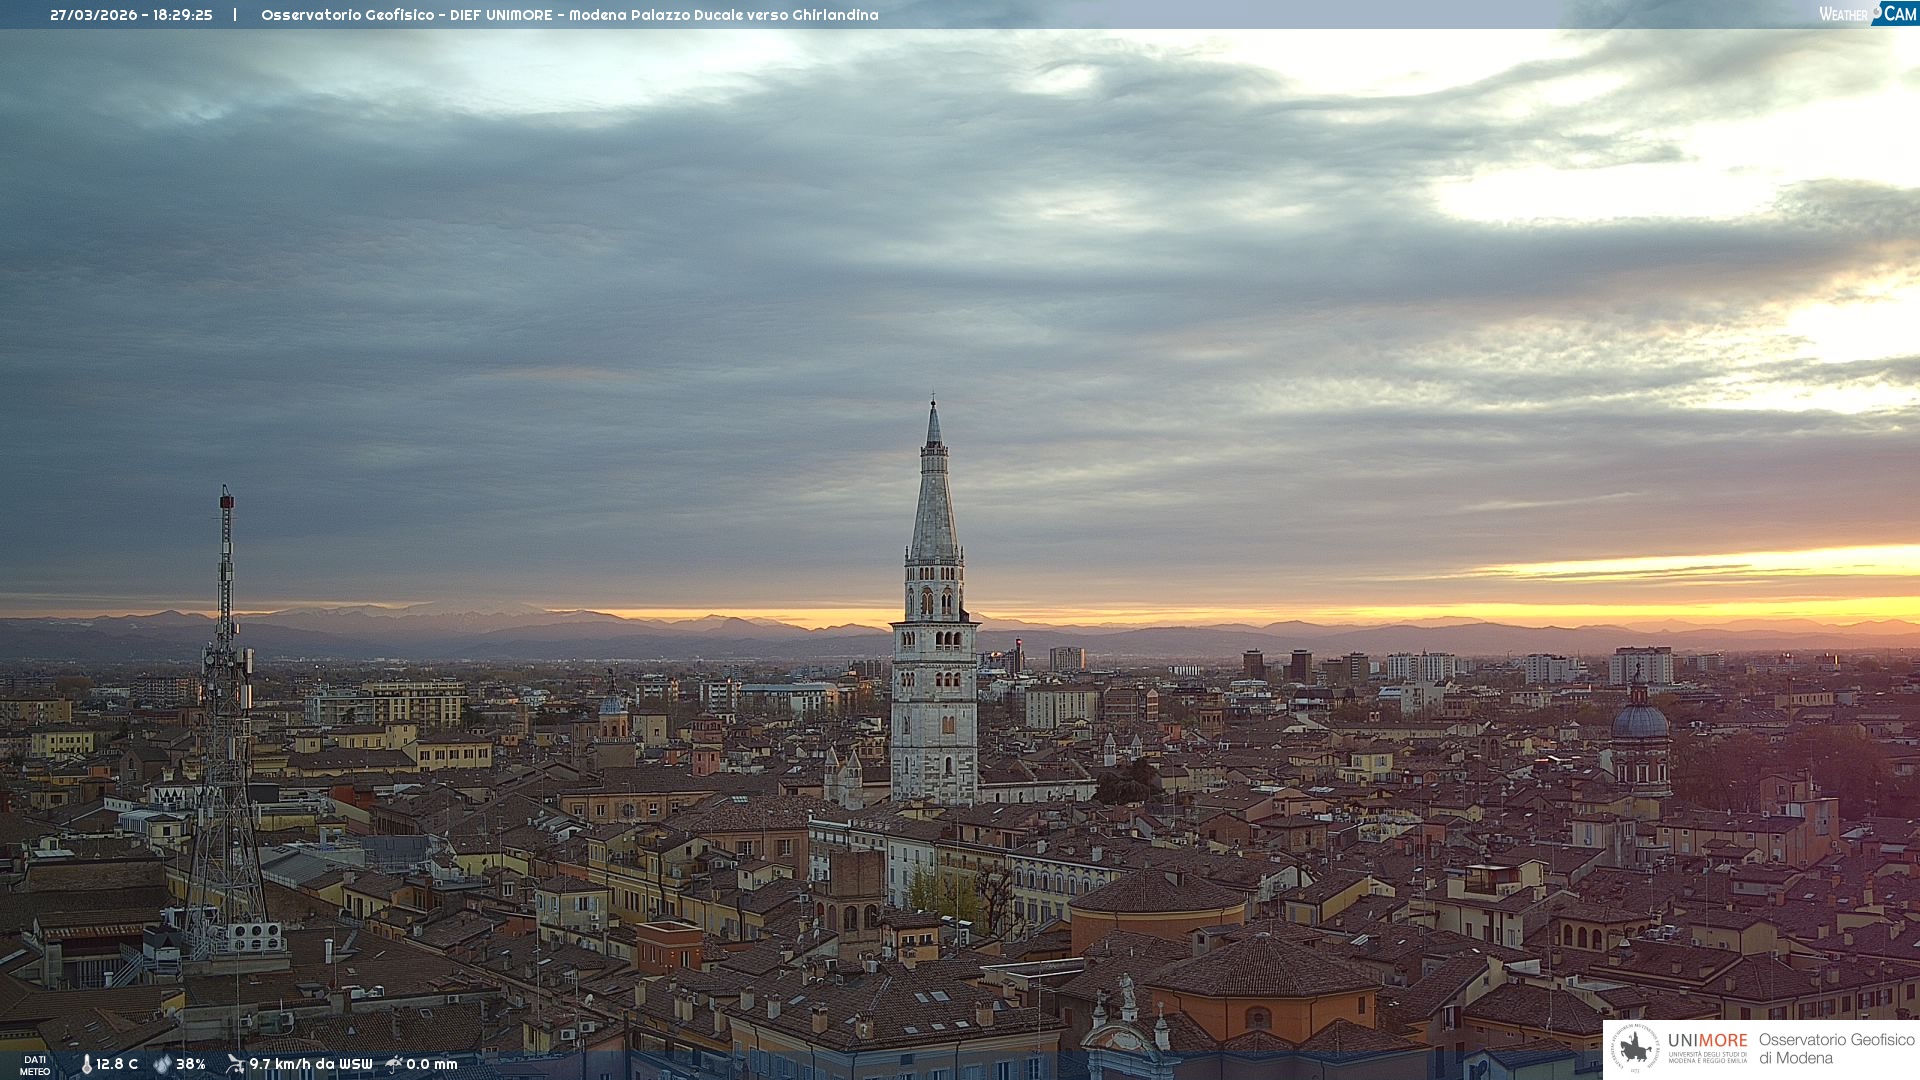Click the telecommunications antenna tower top
Screen dimensions: 1920x1080
click(227, 500)
